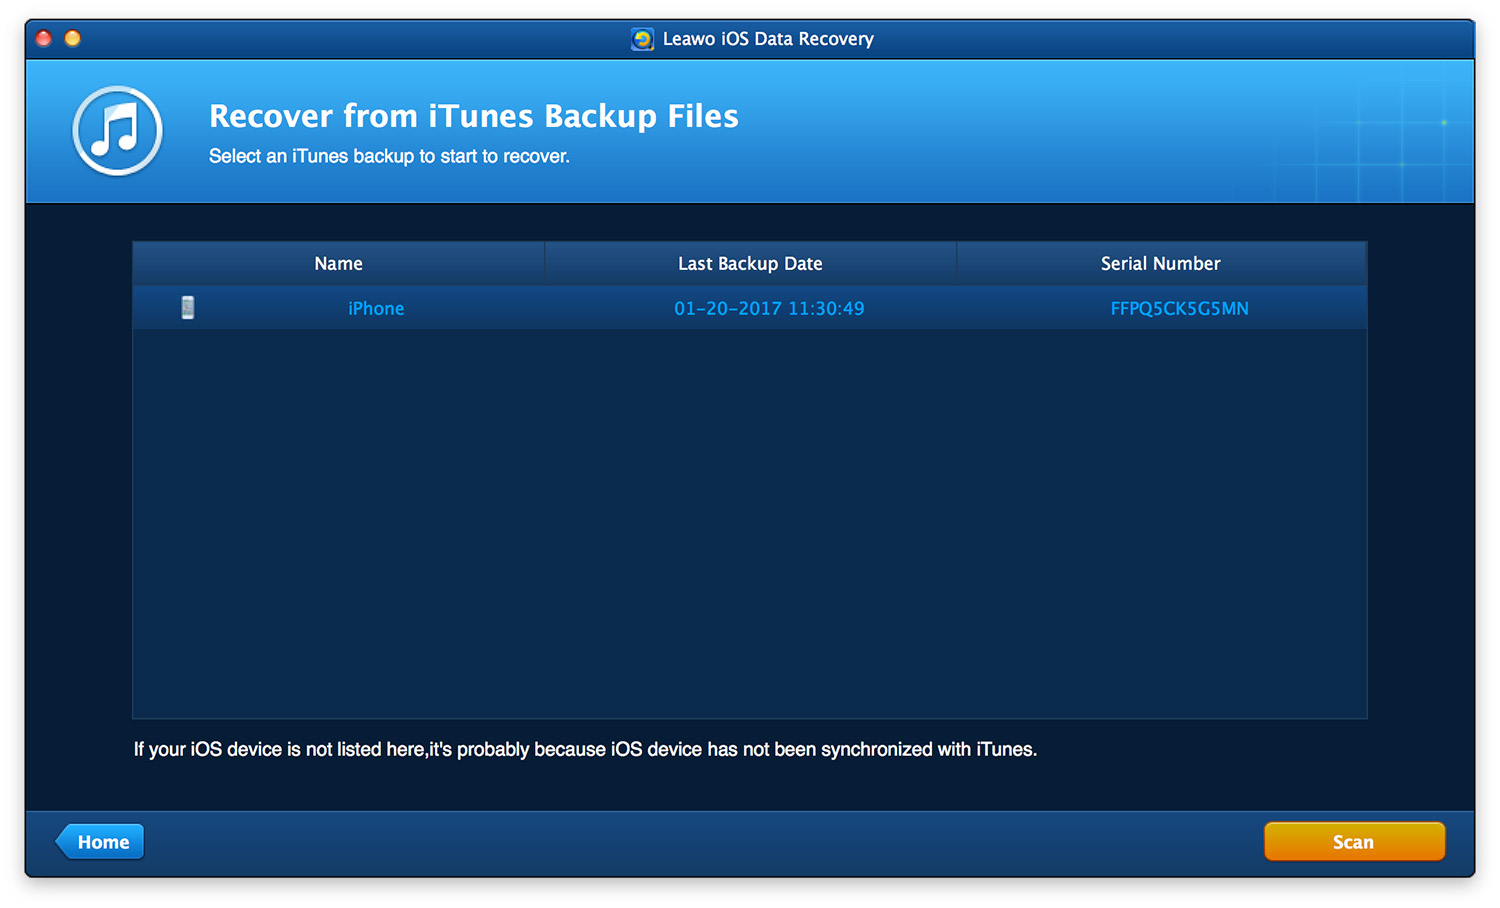Click the Last Backup Date column header

pyautogui.click(x=750, y=264)
